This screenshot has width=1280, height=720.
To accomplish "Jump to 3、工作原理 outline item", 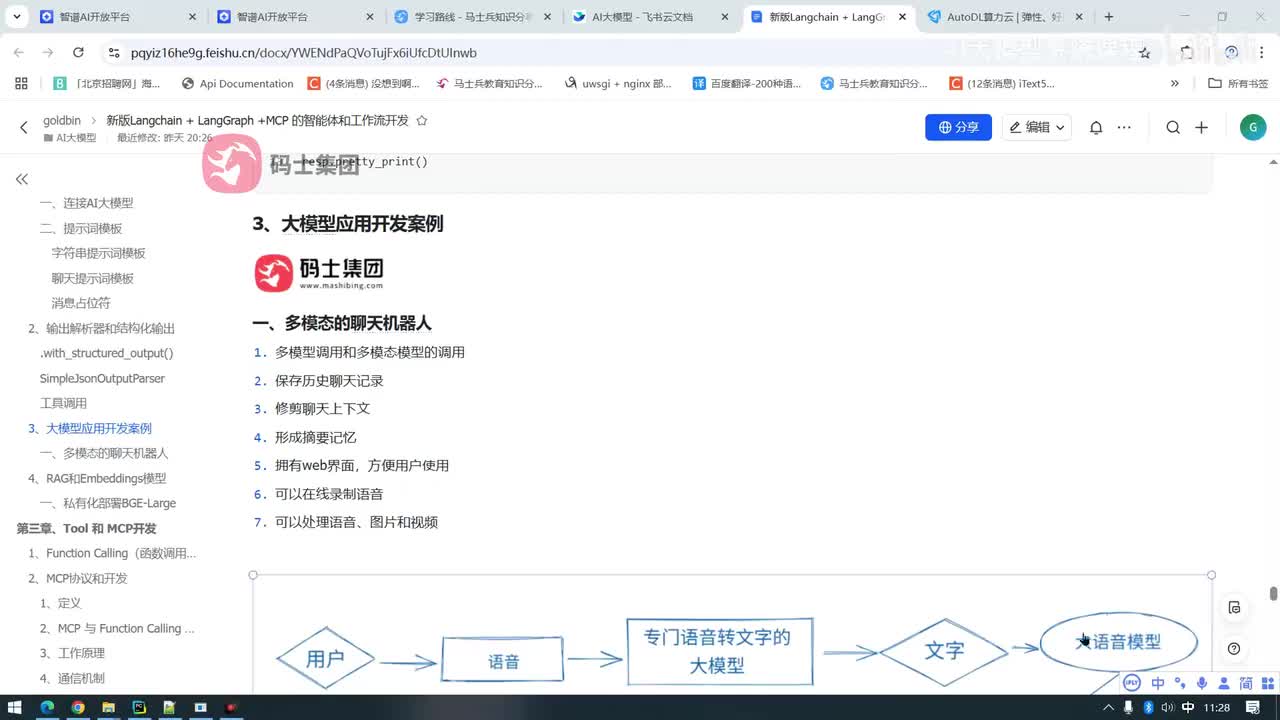I will [72, 653].
